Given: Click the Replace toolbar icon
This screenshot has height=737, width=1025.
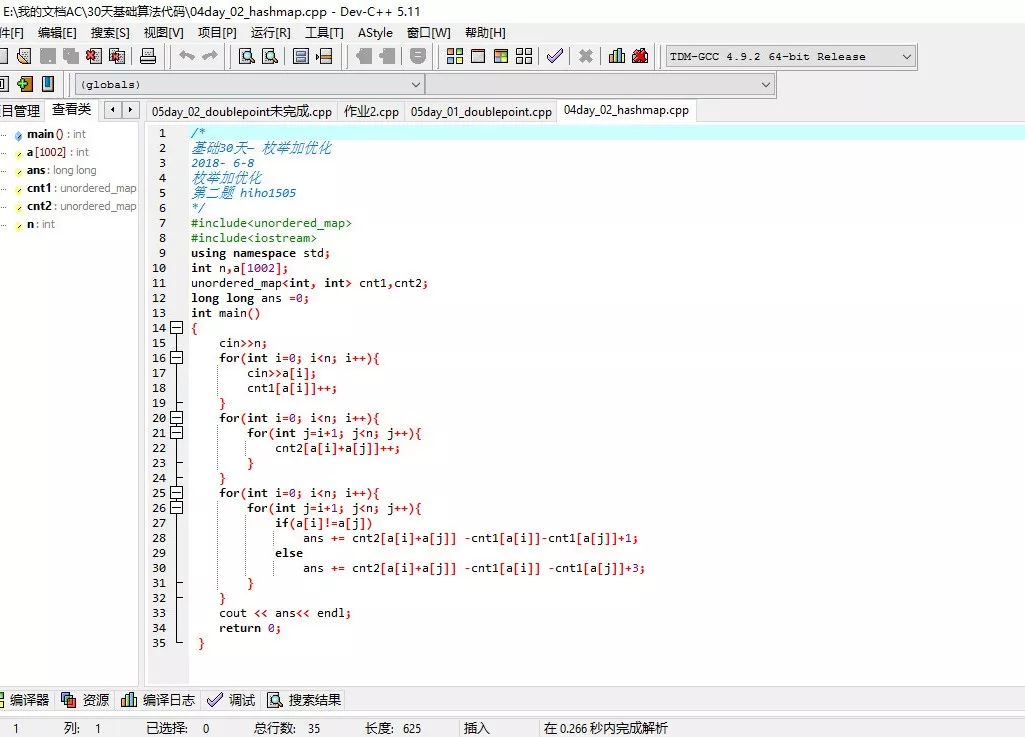Looking at the screenshot, I should coord(270,56).
